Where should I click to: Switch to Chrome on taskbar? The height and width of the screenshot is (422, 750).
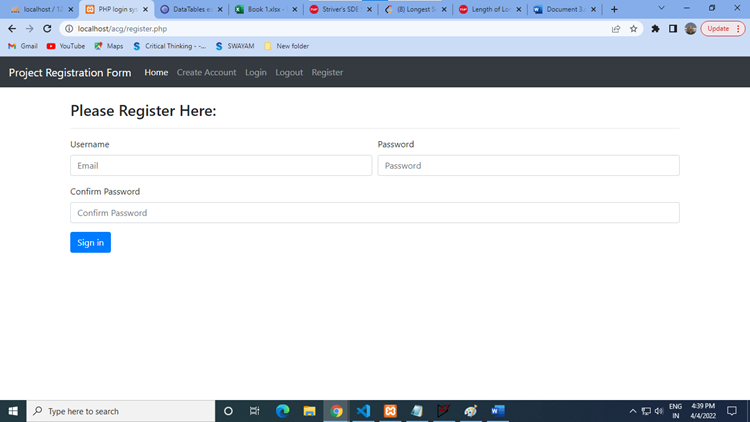tap(336, 411)
